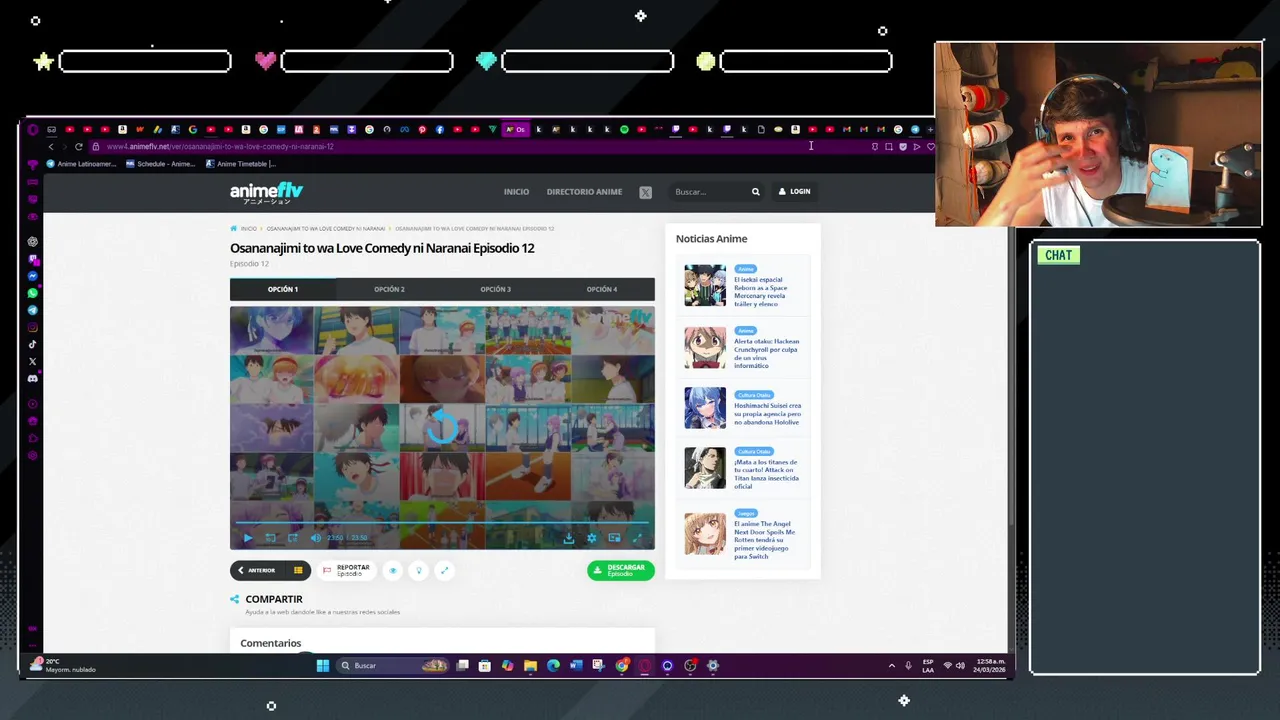Click DESCARGAR Episodio green button

621,570
